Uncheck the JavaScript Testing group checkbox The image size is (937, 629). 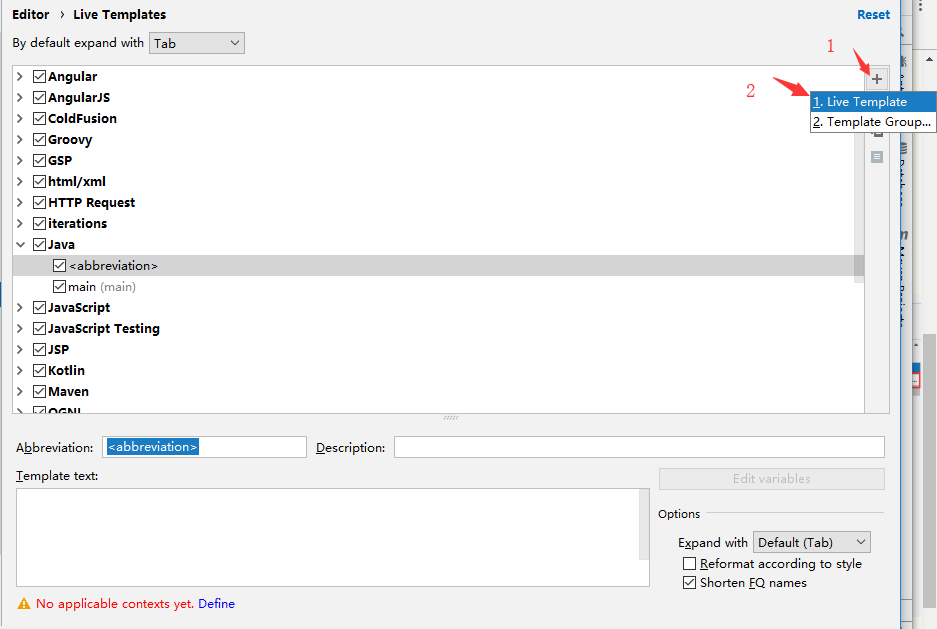pyautogui.click(x=39, y=329)
